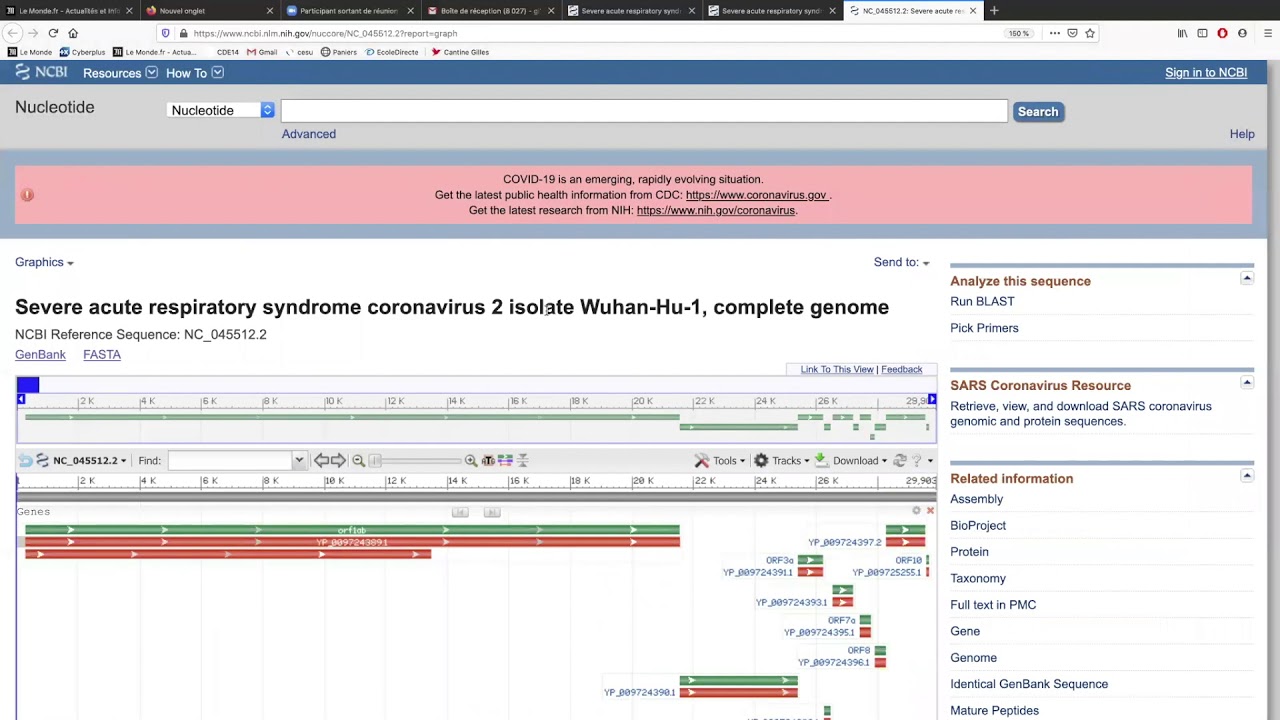Click the blue overview position marker
This screenshot has width=1280, height=720.
(x=27, y=385)
